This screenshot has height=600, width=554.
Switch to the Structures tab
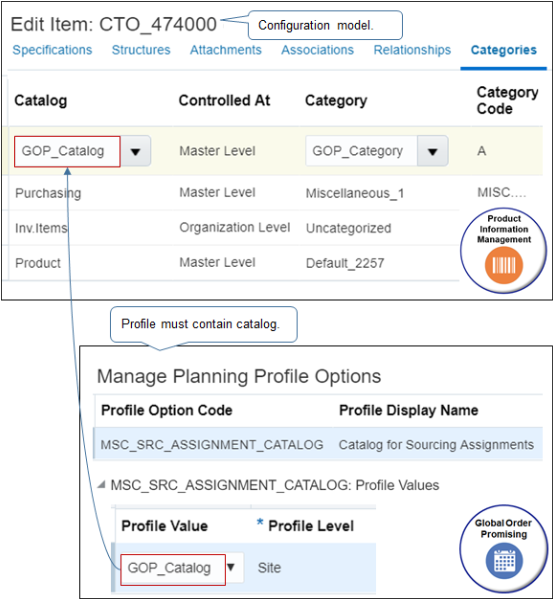coord(141,50)
